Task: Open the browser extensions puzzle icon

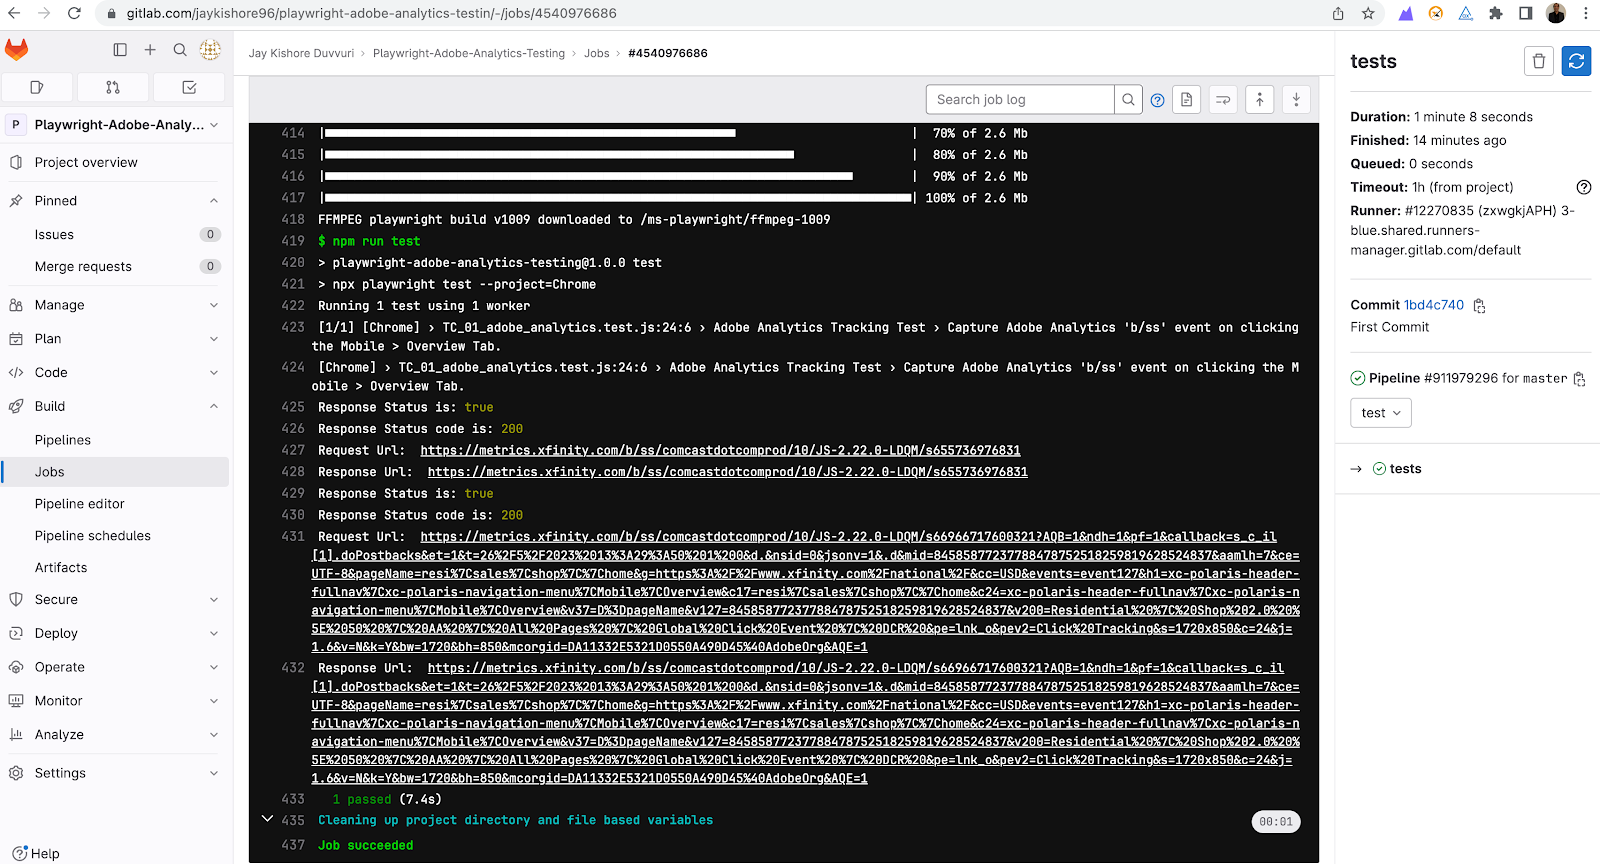Action: click(x=1496, y=13)
